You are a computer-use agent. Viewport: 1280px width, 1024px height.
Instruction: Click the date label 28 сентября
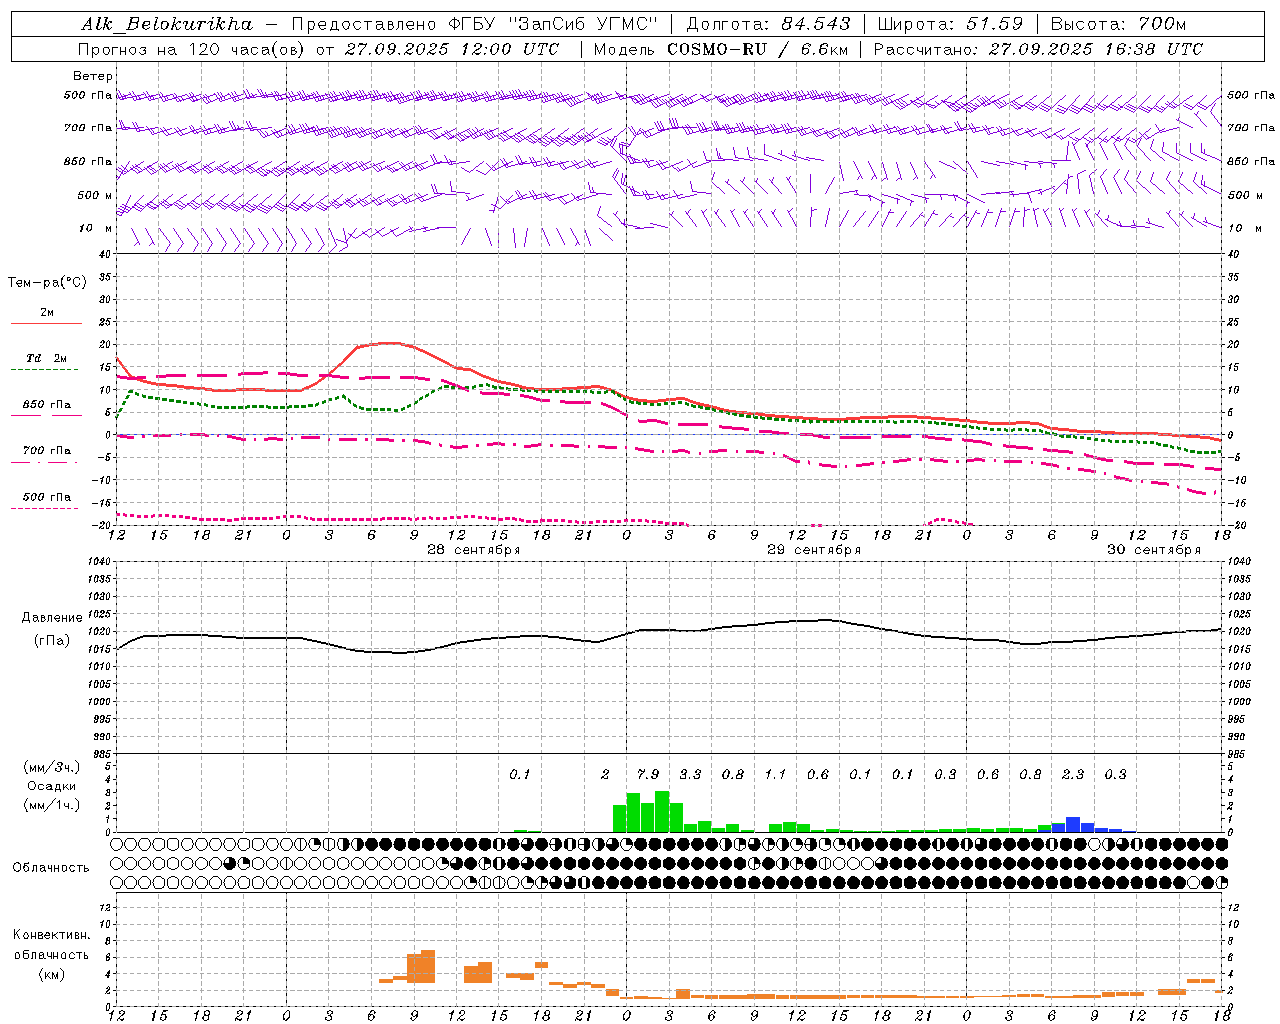tap(473, 550)
